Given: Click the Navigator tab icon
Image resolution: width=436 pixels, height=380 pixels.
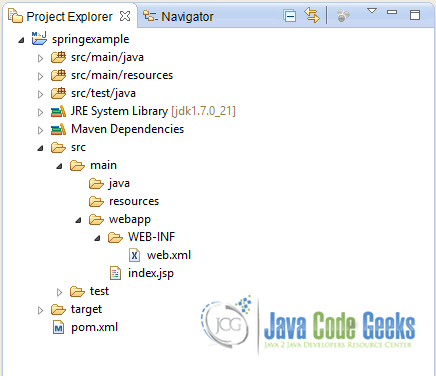Looking at the screenshot, I should (150, 16).
